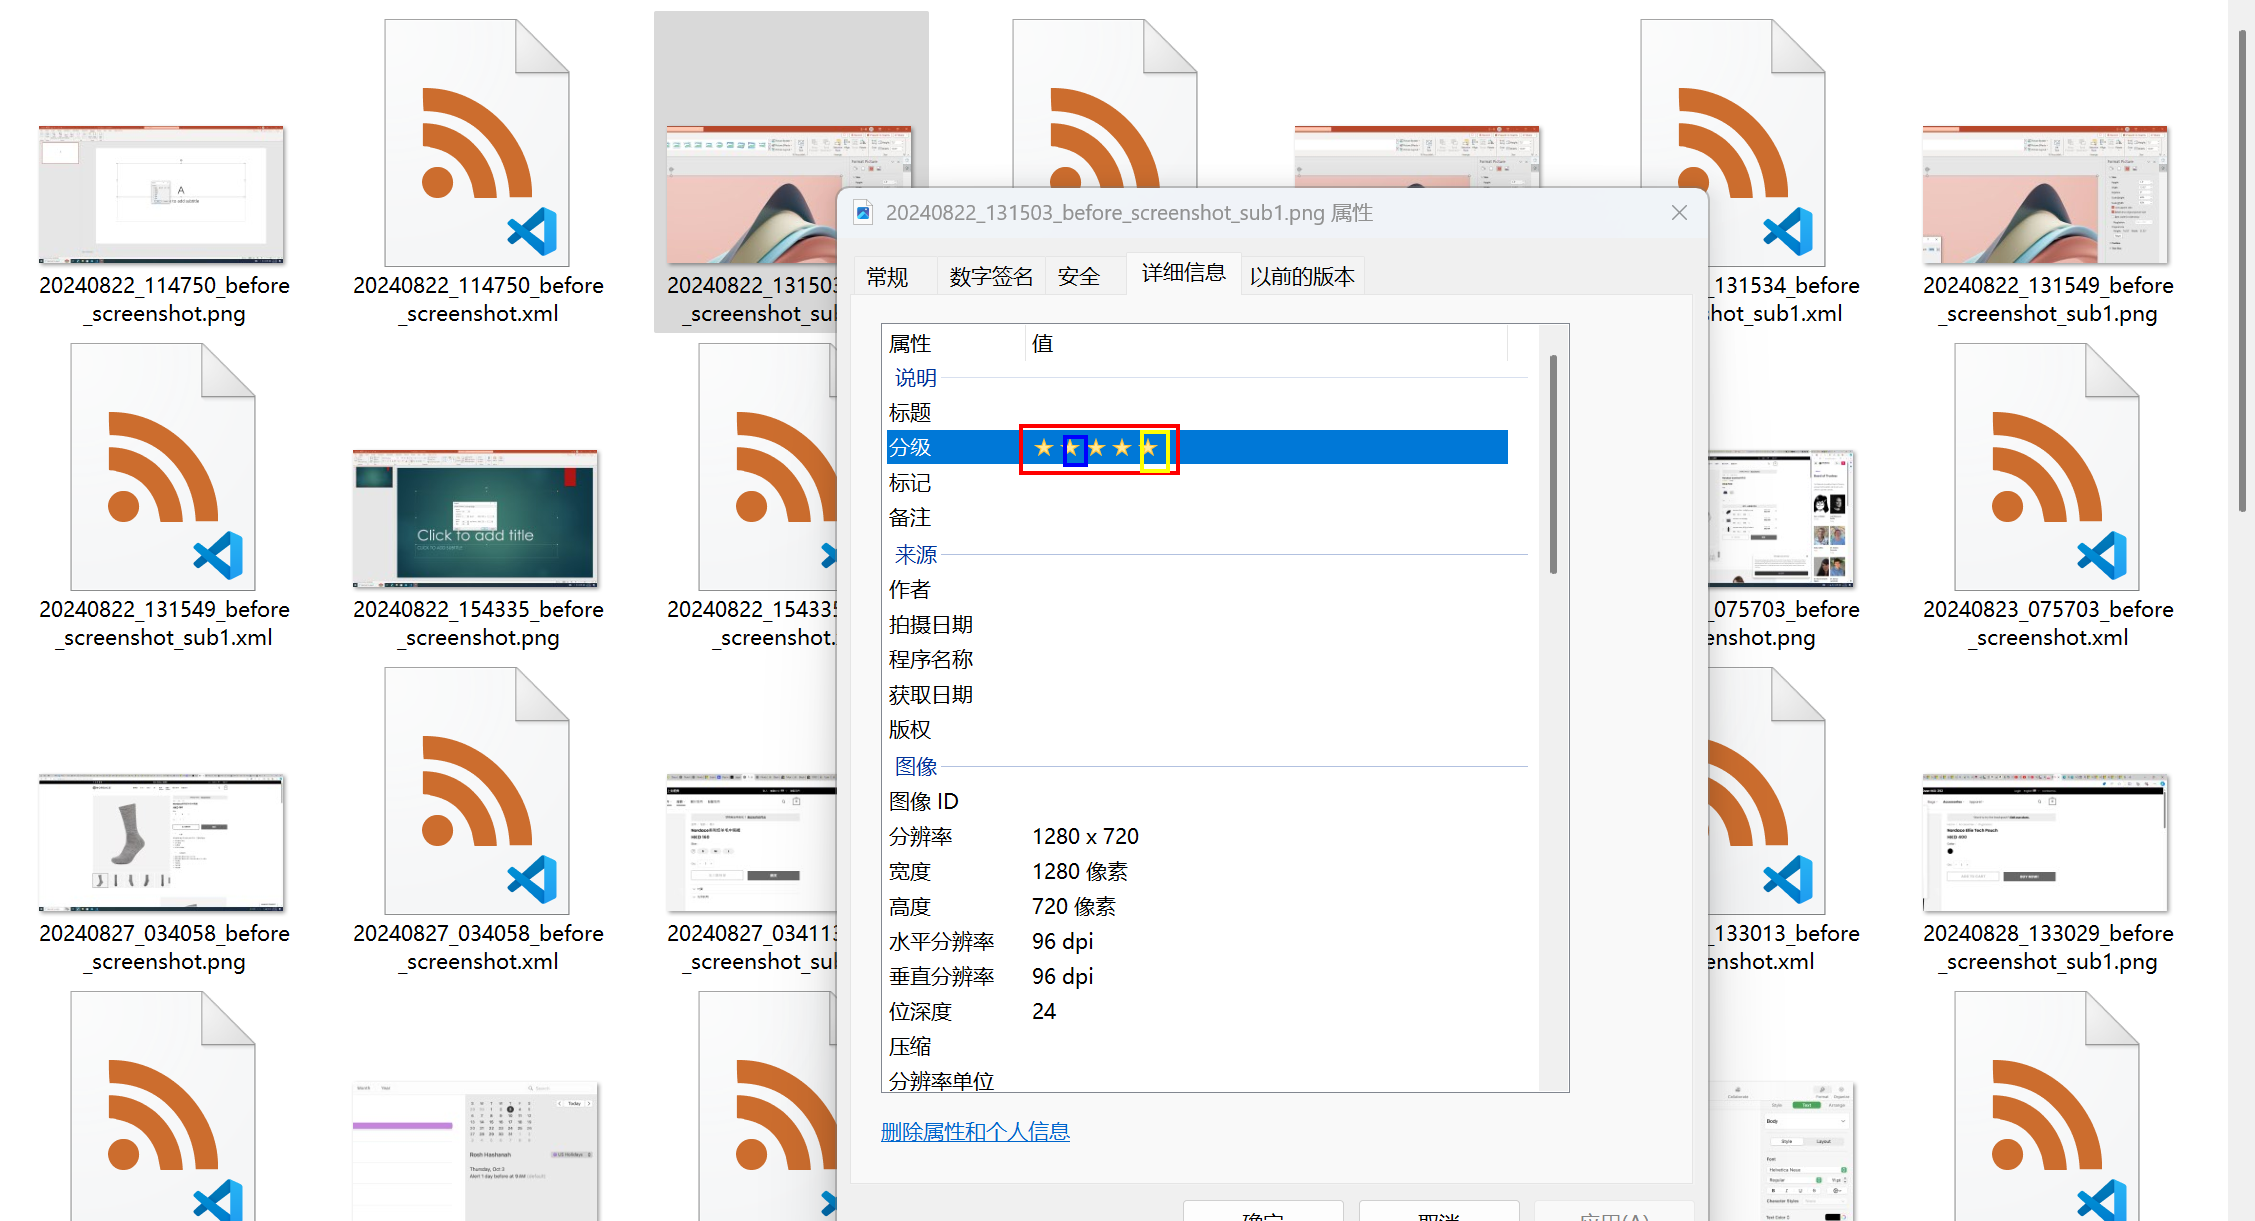Click the first rating star
Screen dimensions: 2255x1221
click(1044, 448)
